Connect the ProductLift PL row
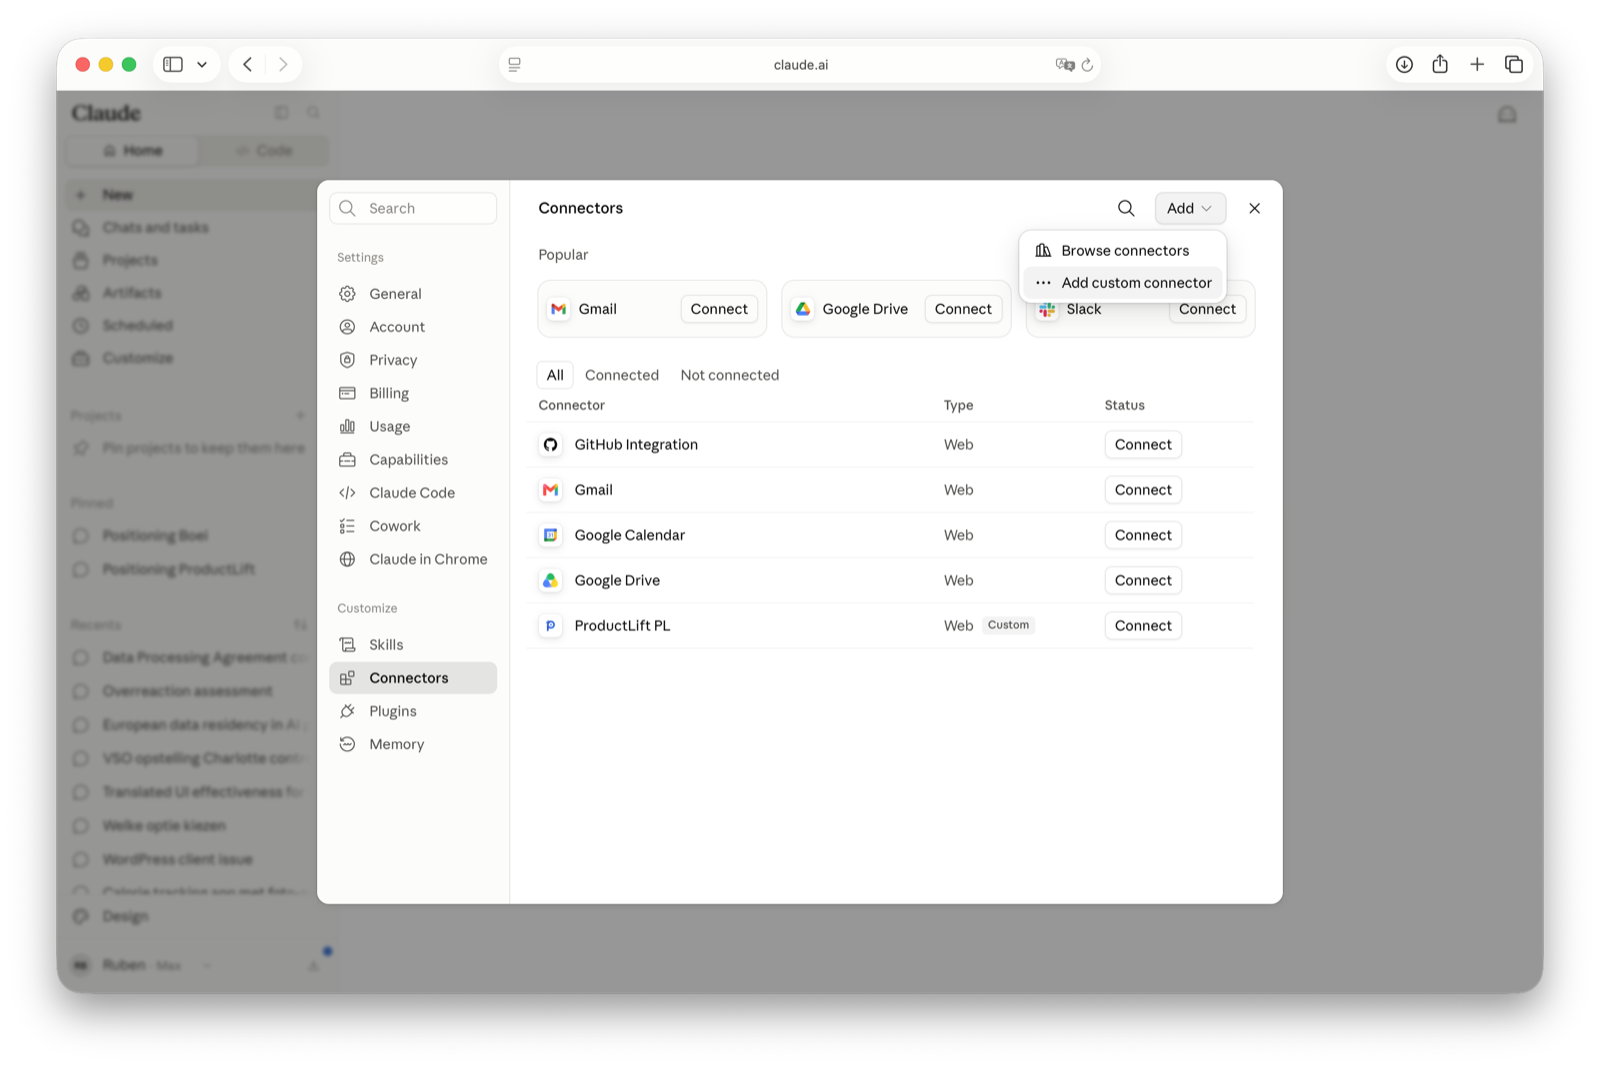The image size is (1600, 1068). click(x=1143, y=626)
